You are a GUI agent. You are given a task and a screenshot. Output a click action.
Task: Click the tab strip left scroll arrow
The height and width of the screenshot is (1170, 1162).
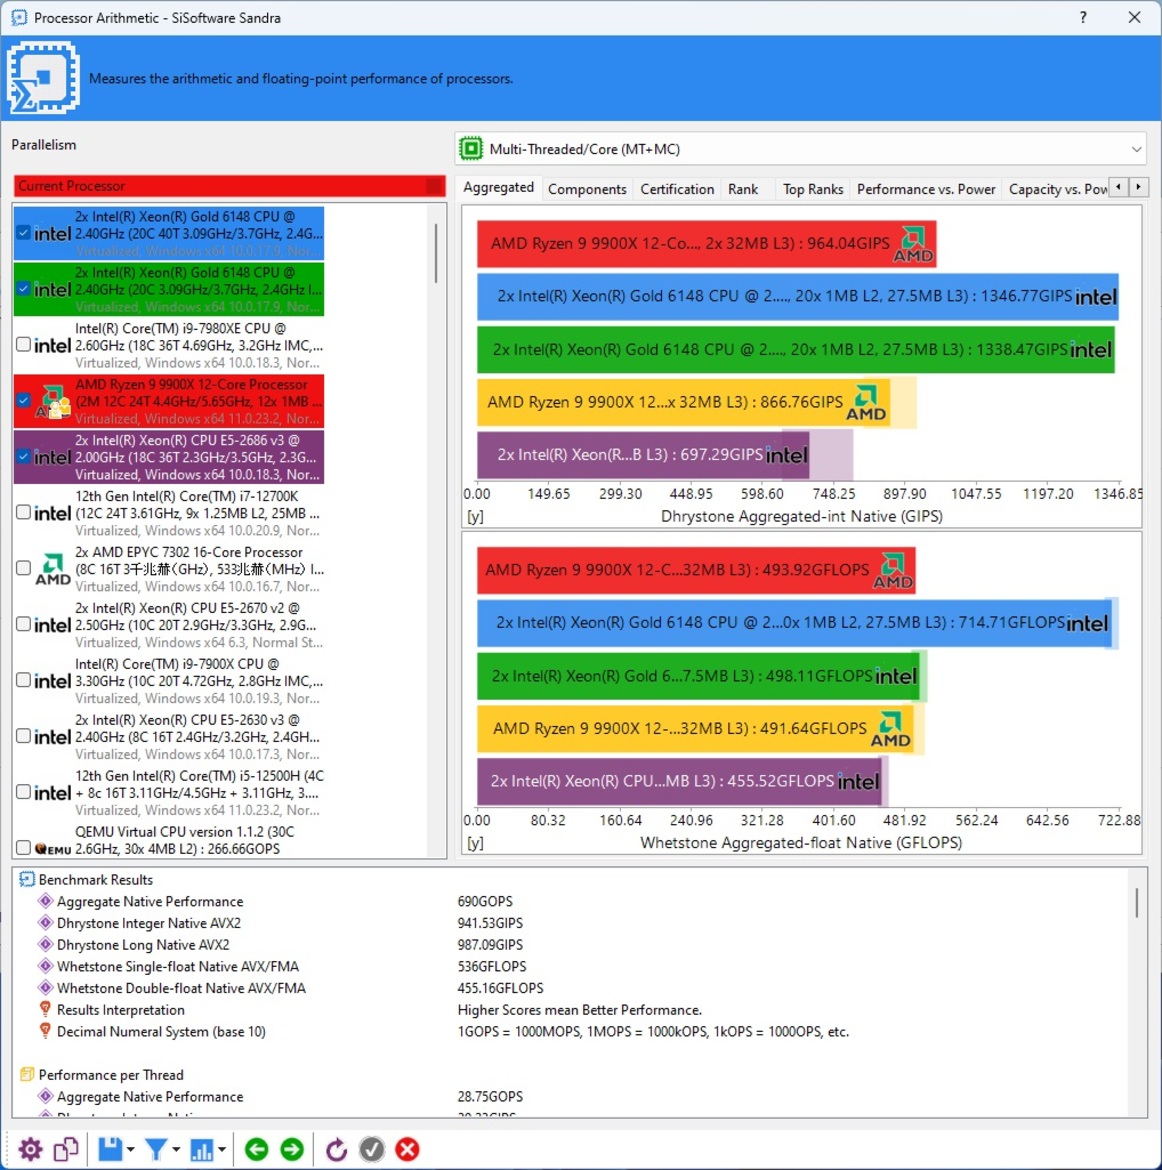click(1118, 187)
